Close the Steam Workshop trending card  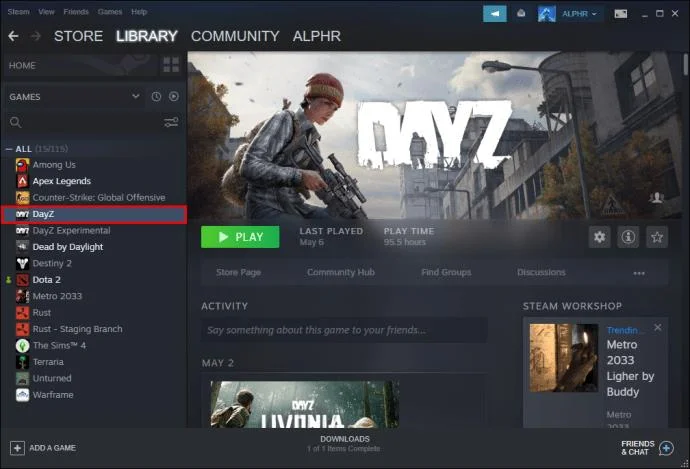point(657,327)
